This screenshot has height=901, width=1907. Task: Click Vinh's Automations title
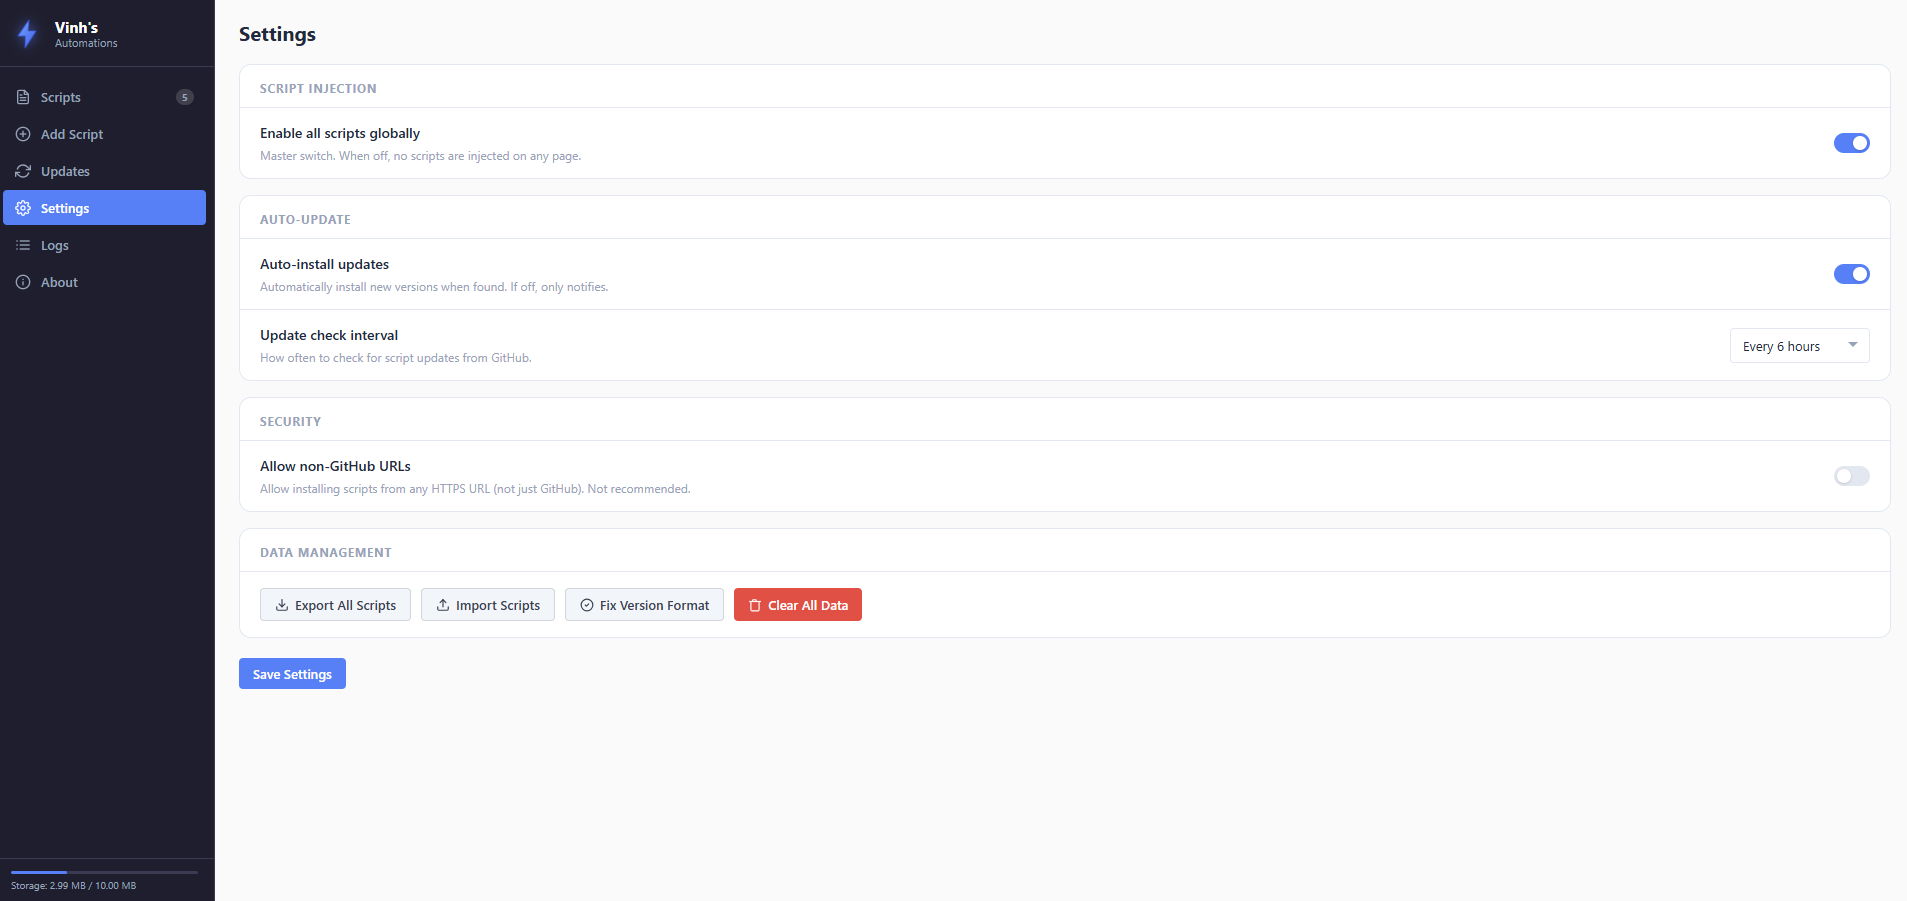point(86,34)
